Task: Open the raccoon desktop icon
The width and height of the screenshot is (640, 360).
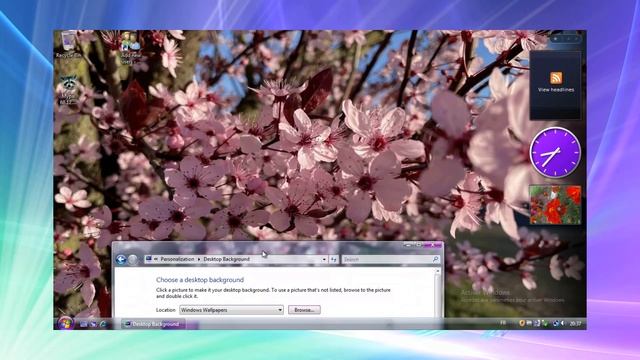Action: pos(69,90)
